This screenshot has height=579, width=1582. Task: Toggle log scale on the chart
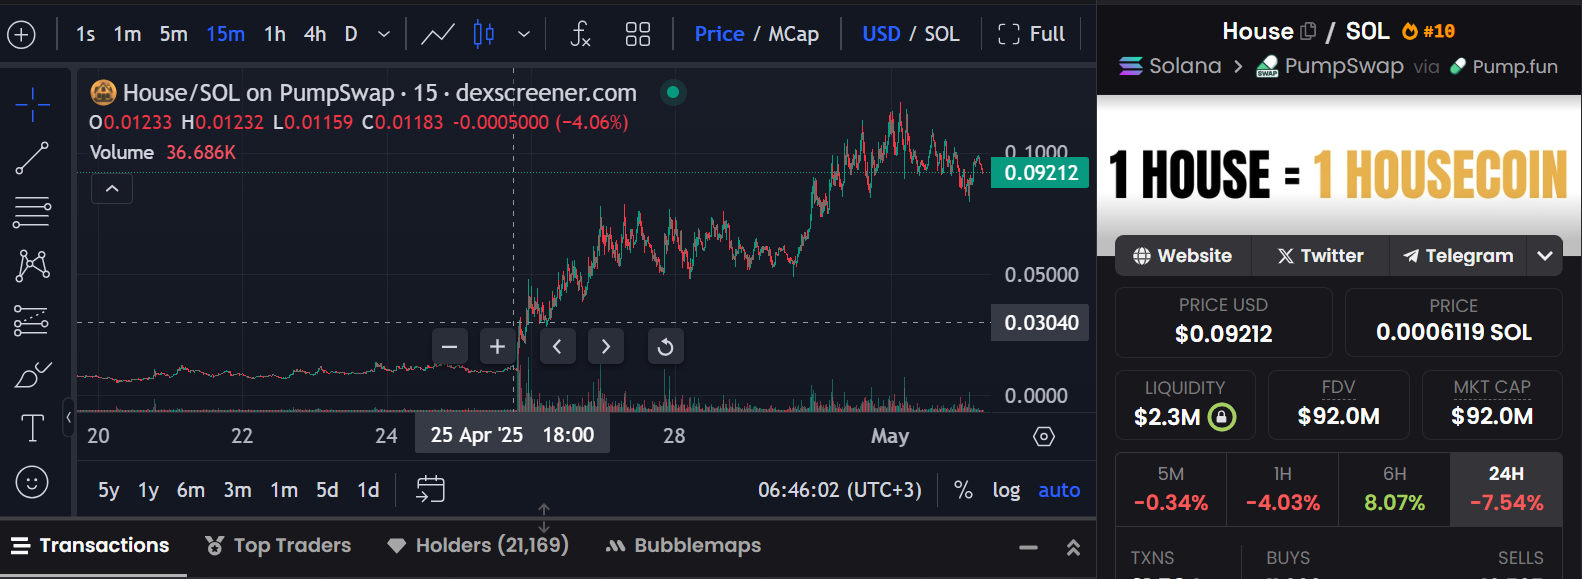(1006, 490)
